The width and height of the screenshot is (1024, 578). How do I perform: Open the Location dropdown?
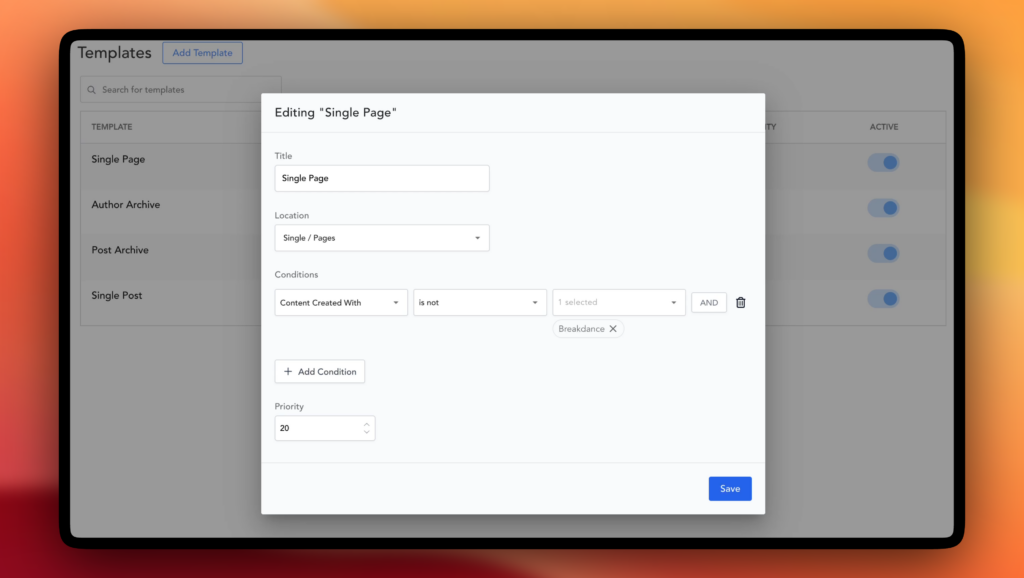click(x=381, y=238)
